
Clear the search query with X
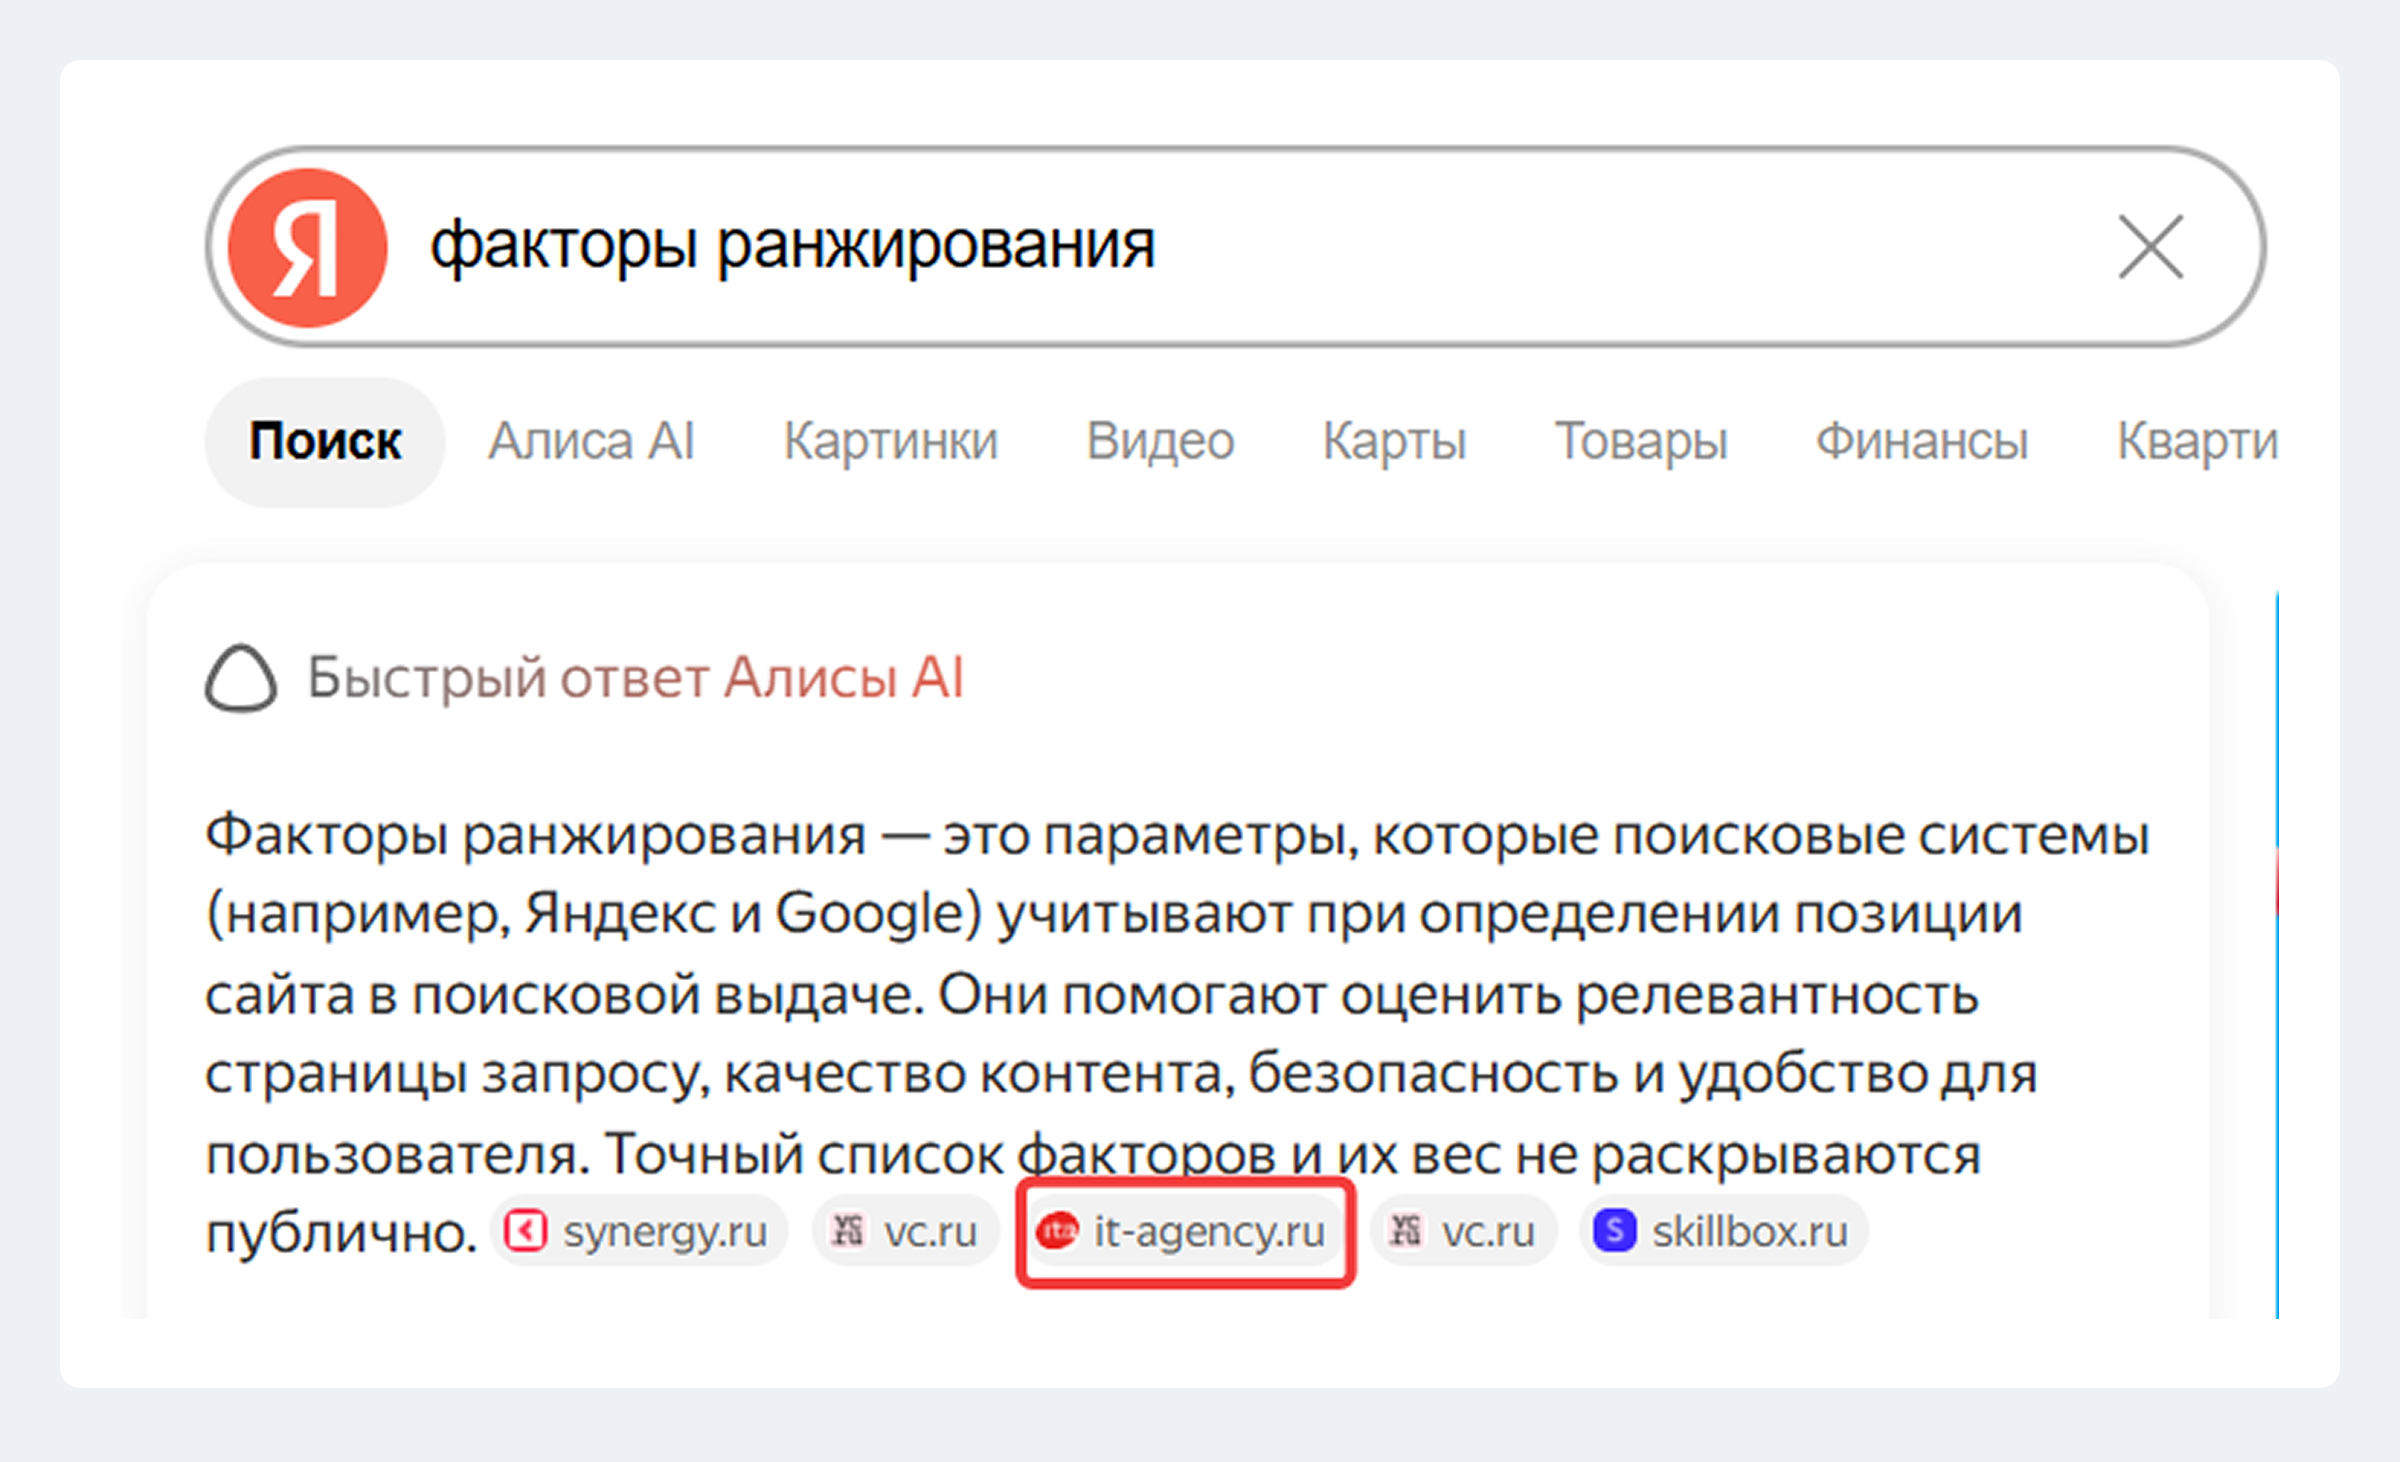pyautogui.click(x=2150, y=247)
